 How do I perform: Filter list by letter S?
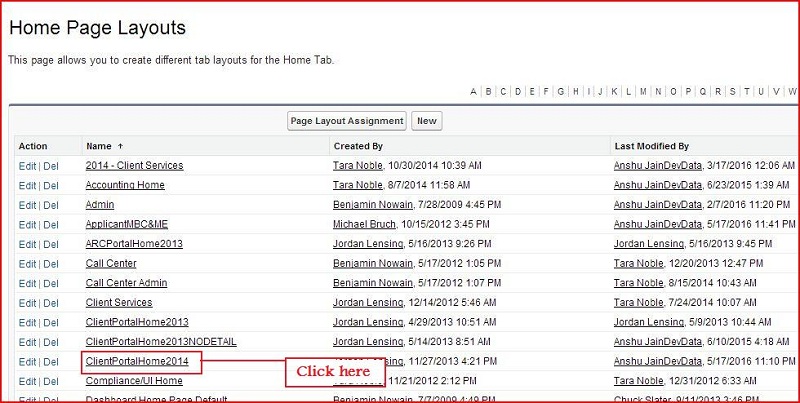733,91
